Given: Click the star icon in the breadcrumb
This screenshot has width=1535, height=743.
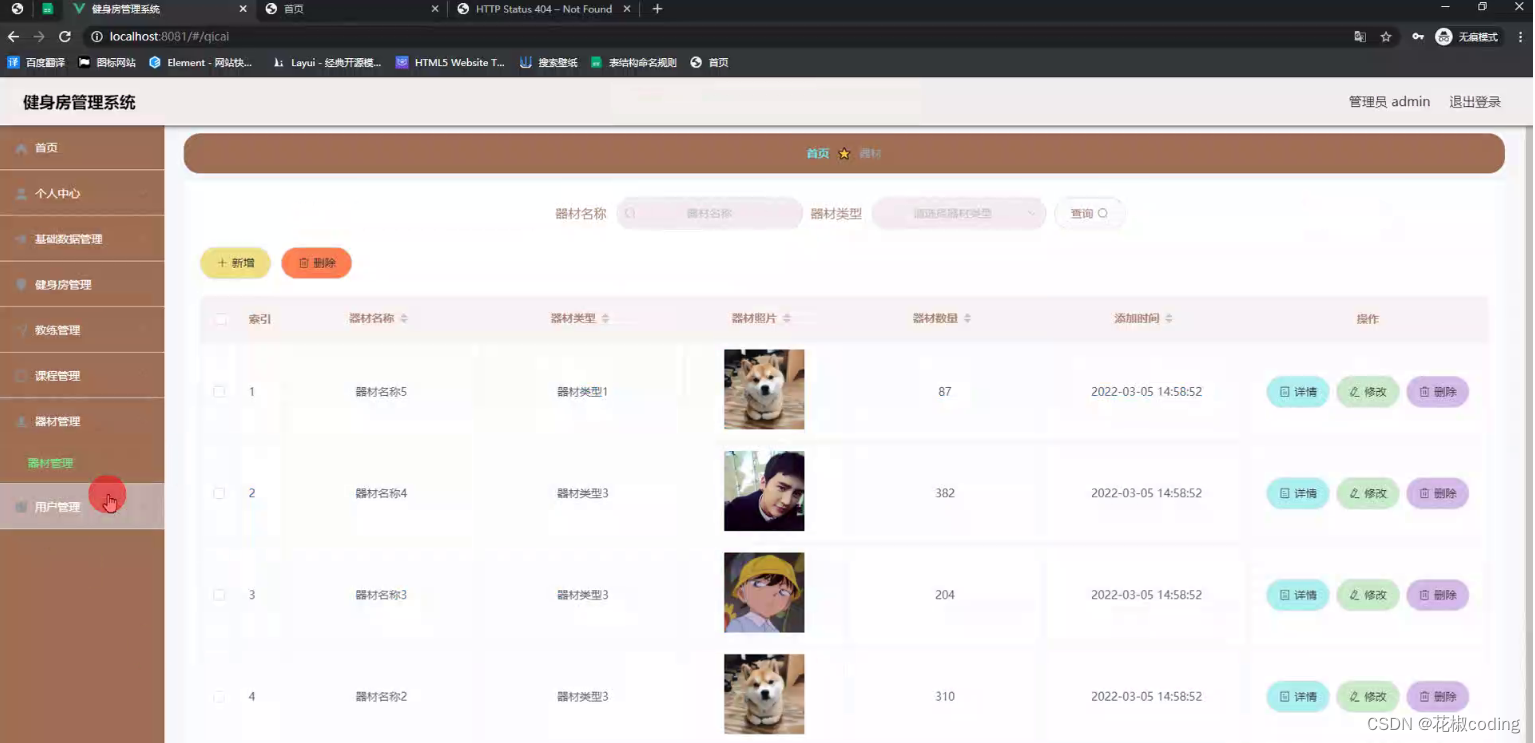Looking at the screenshot, I should [x=844, y=153].
